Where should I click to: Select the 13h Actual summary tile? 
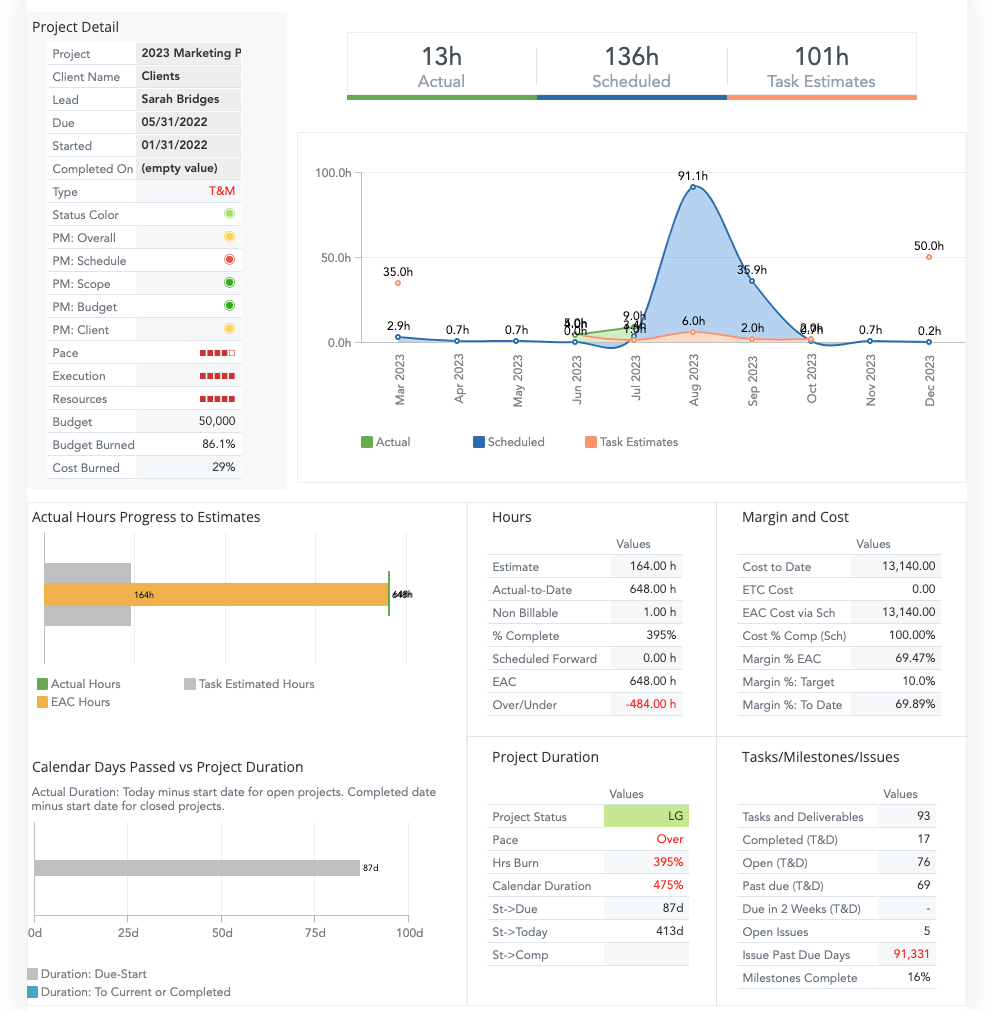click(x=441, y=67)
